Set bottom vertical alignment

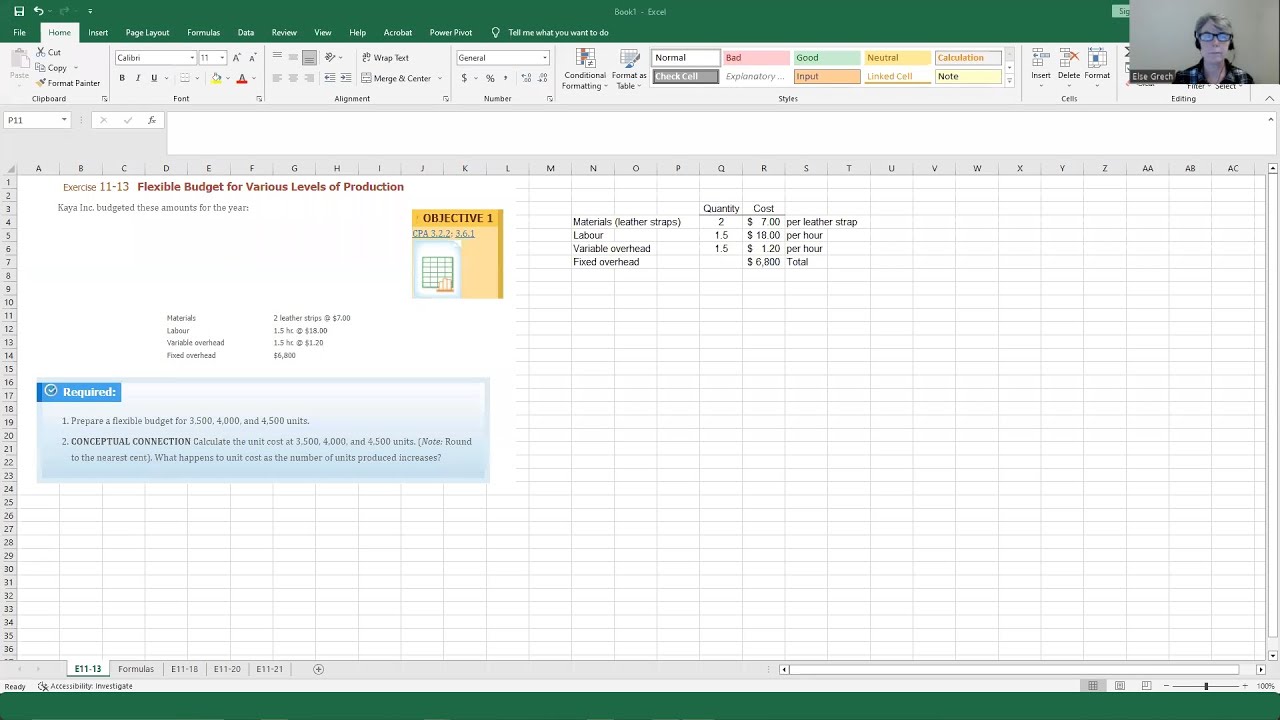(309, 58)
